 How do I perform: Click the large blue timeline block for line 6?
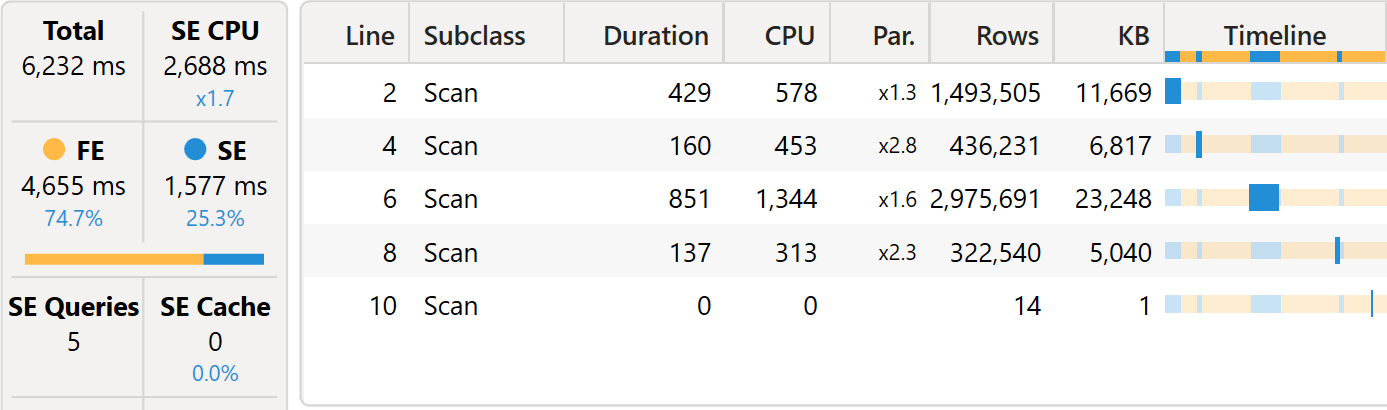point(1264,198)
